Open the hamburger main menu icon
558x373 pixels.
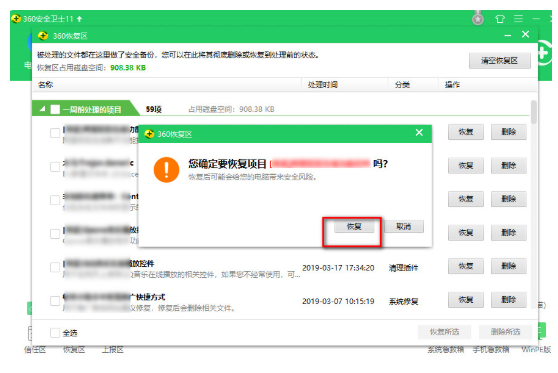click(x=518, y=18)
